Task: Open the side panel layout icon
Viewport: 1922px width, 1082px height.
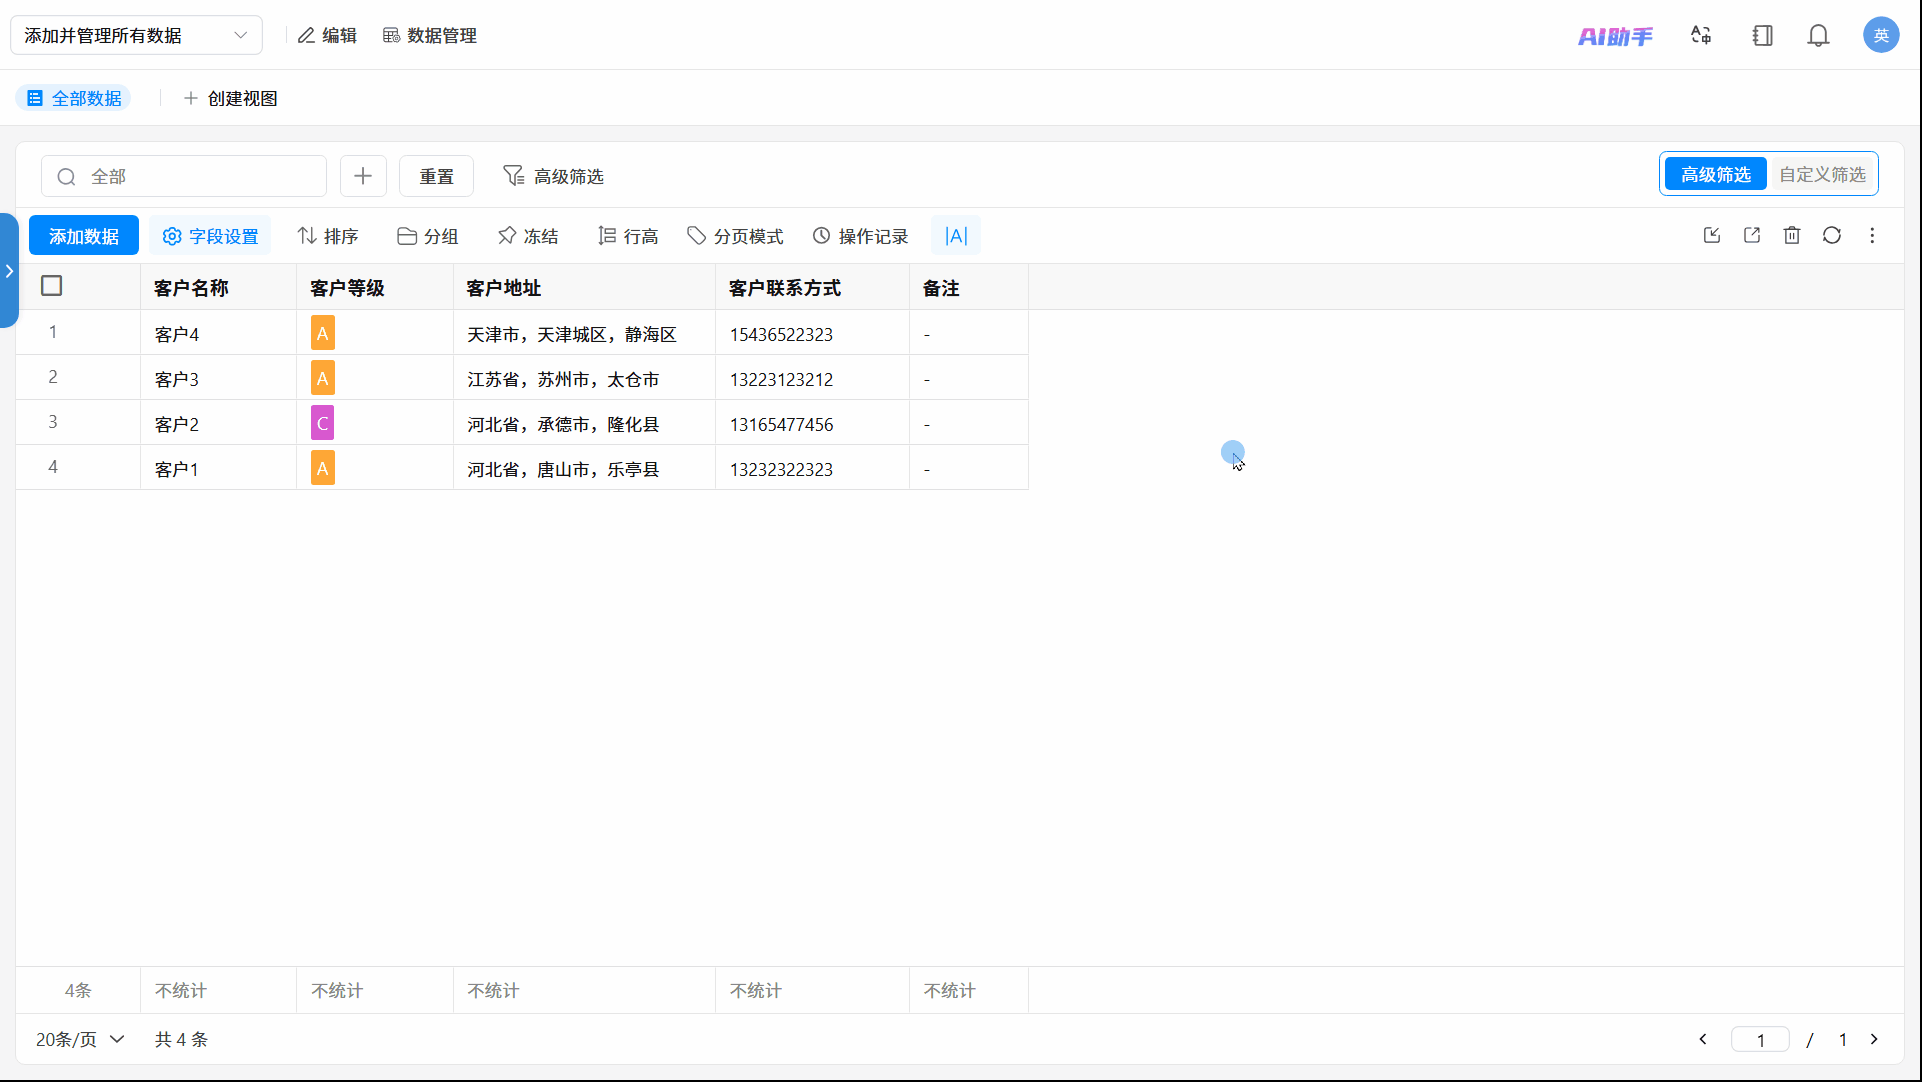Action: point(1762,35)
